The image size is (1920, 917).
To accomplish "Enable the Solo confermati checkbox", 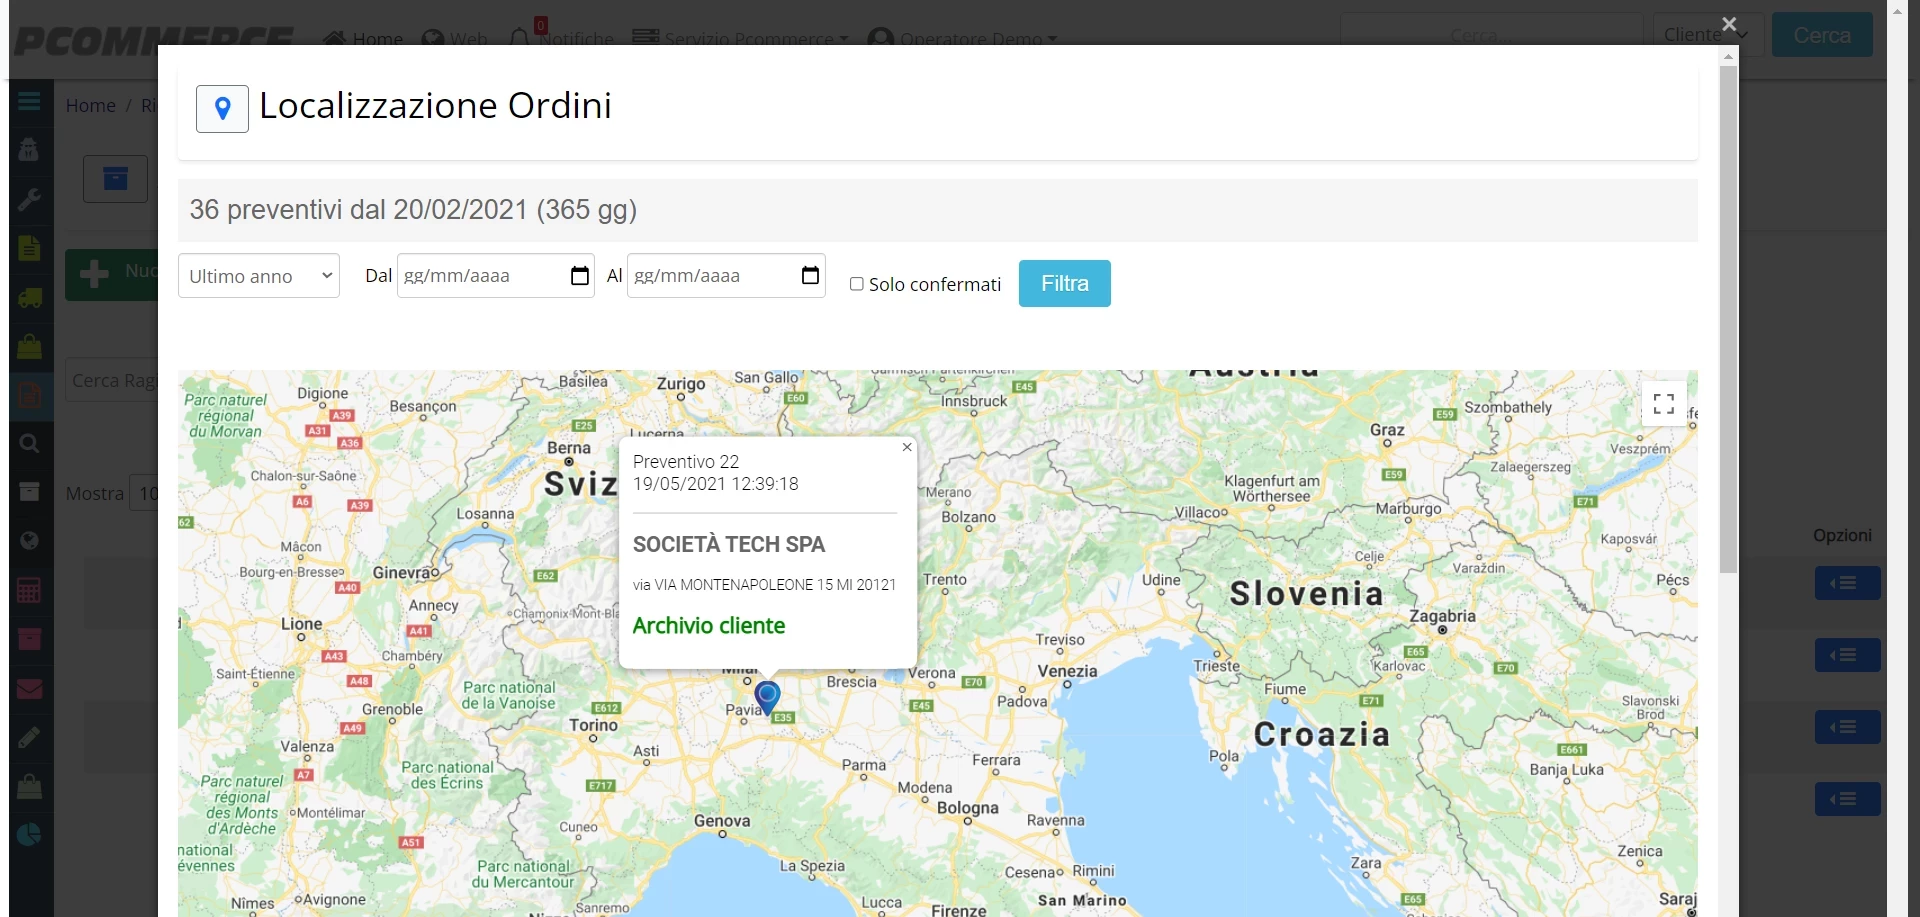I will pyautogui.click(x=857, y=284).
